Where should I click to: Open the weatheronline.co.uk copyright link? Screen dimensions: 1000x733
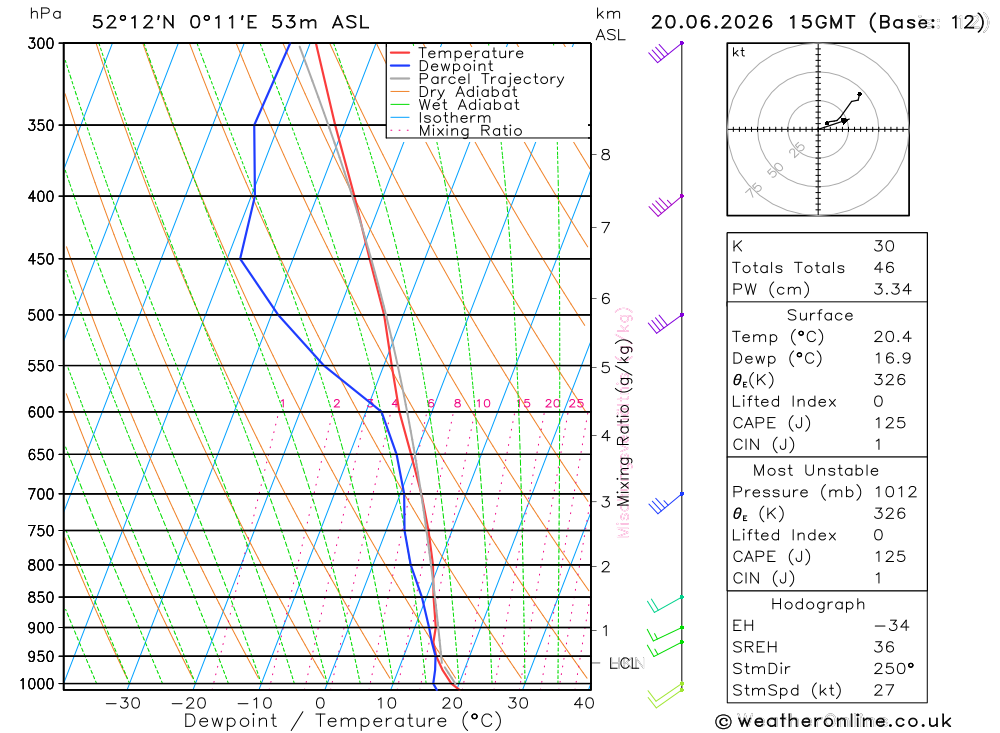click(834, 722)
